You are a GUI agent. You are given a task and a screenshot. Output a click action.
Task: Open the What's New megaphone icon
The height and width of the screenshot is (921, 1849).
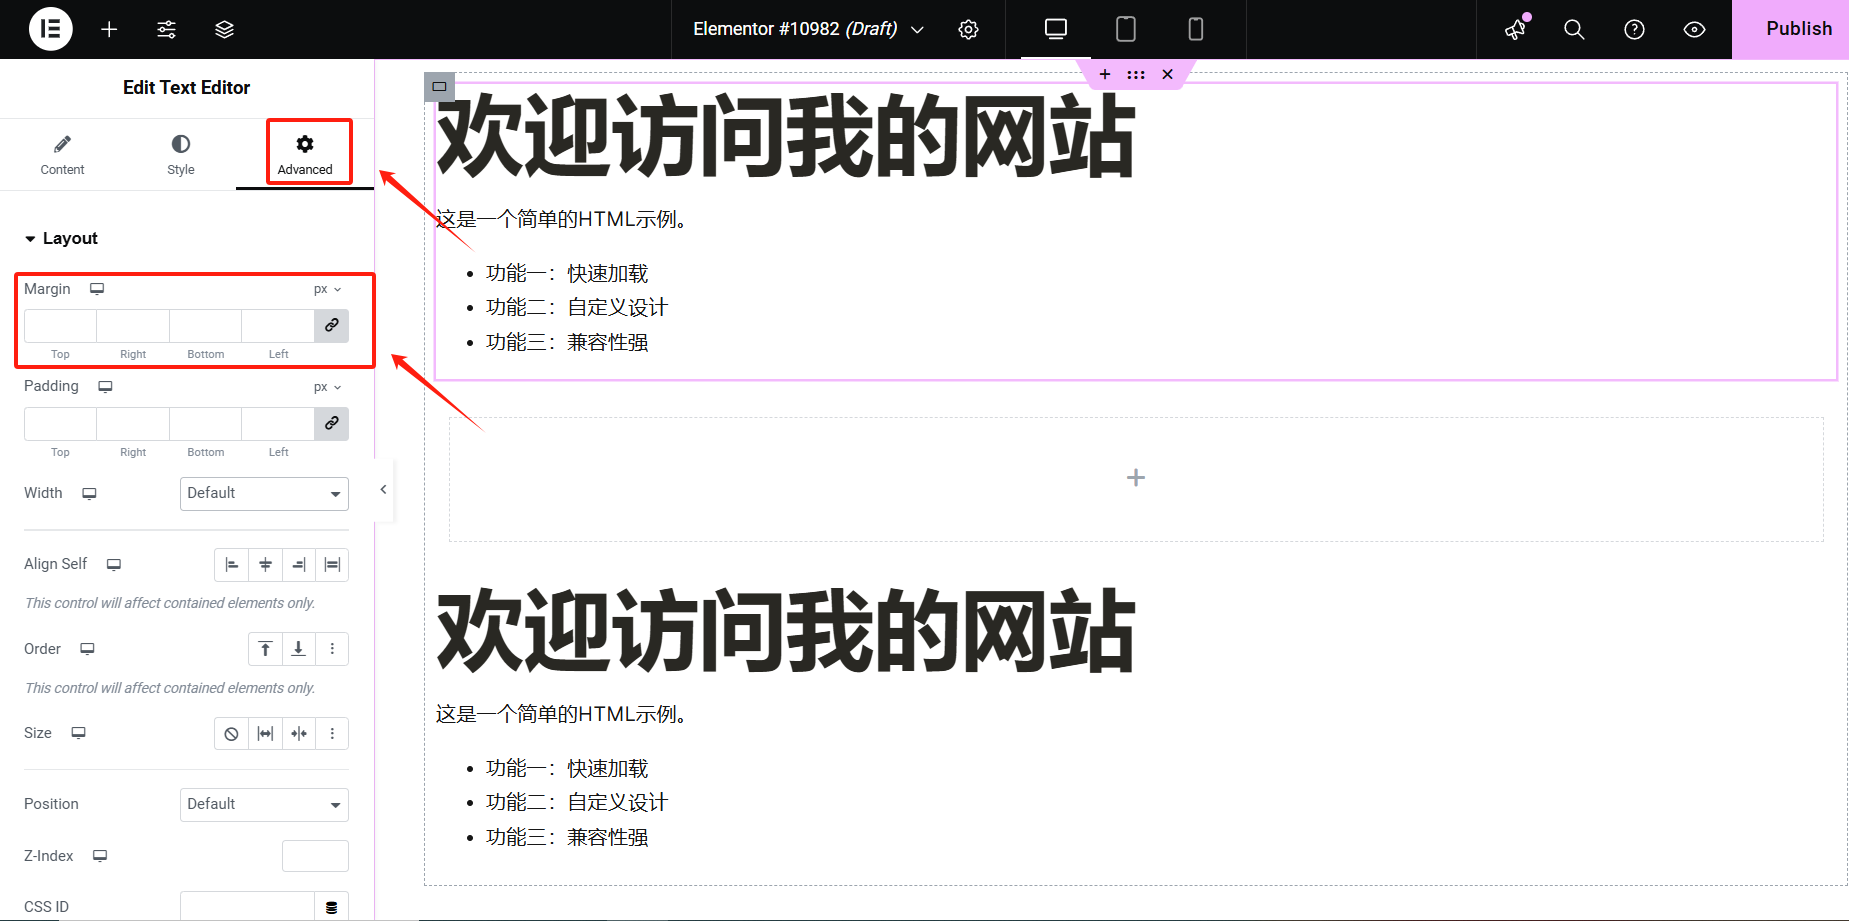pyautogui.click(x=1514, y=29)
